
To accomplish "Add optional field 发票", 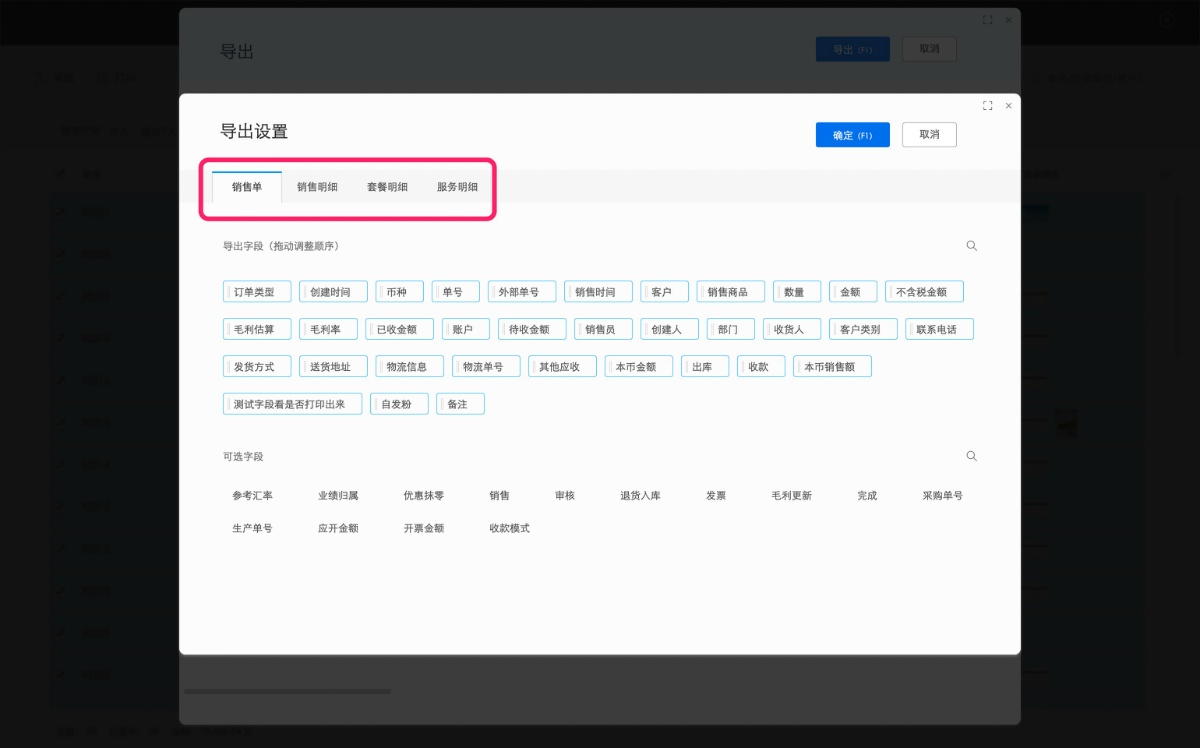I will click(716, 495).
